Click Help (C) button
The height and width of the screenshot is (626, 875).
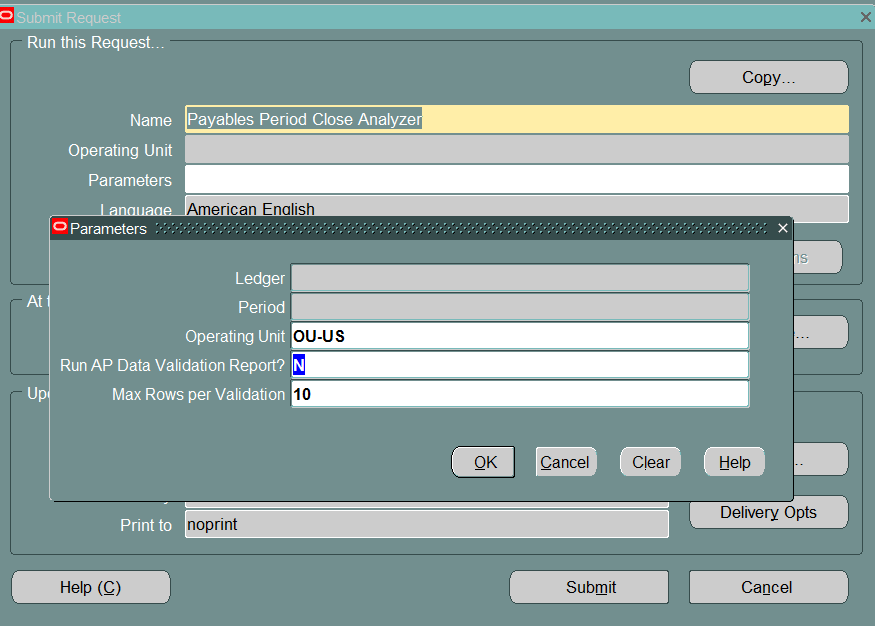91,587
